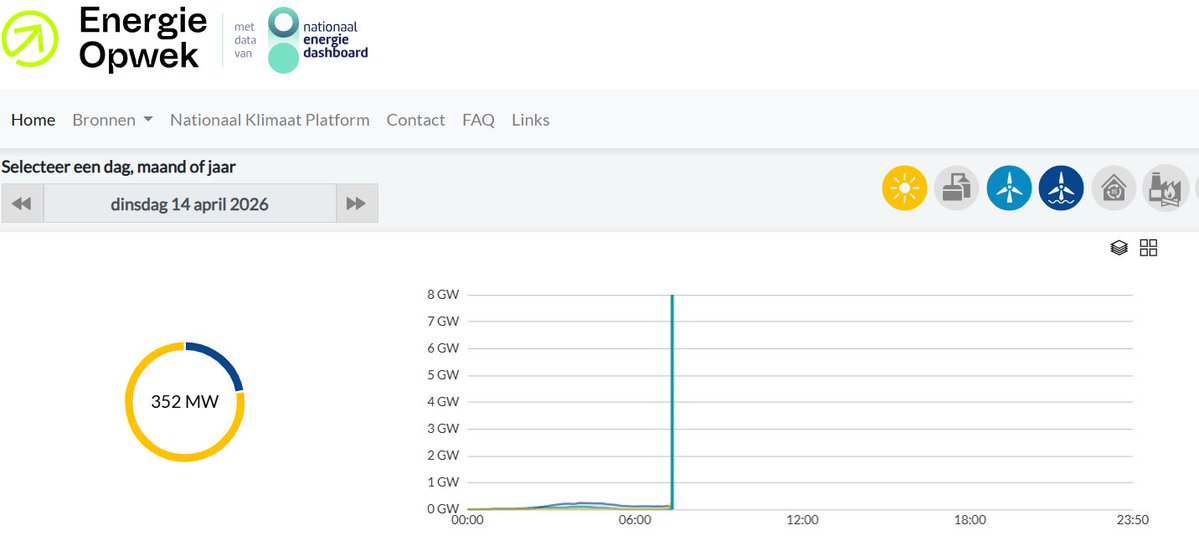Click the 18:00 time axis label
Screen dimensions: 1199x546
click(970, 520)
